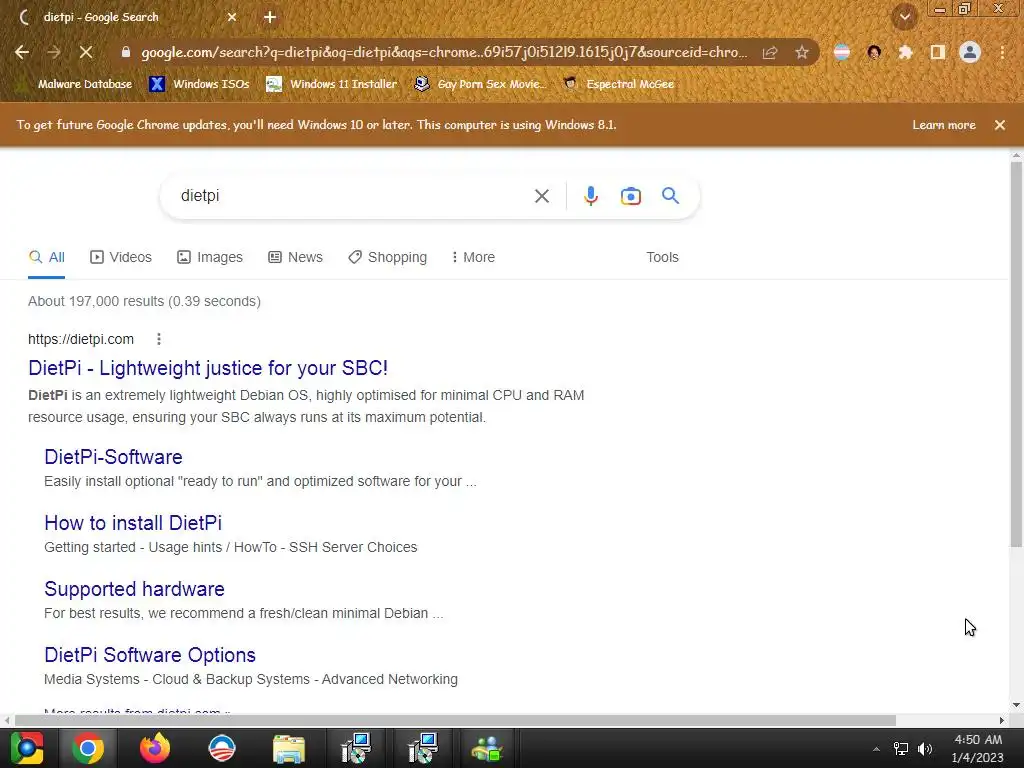Image resolution: width=1024 pixels, height=768 pixels.
Task: Open Windows ISOs bookmark
Action: tap(200, 84)
